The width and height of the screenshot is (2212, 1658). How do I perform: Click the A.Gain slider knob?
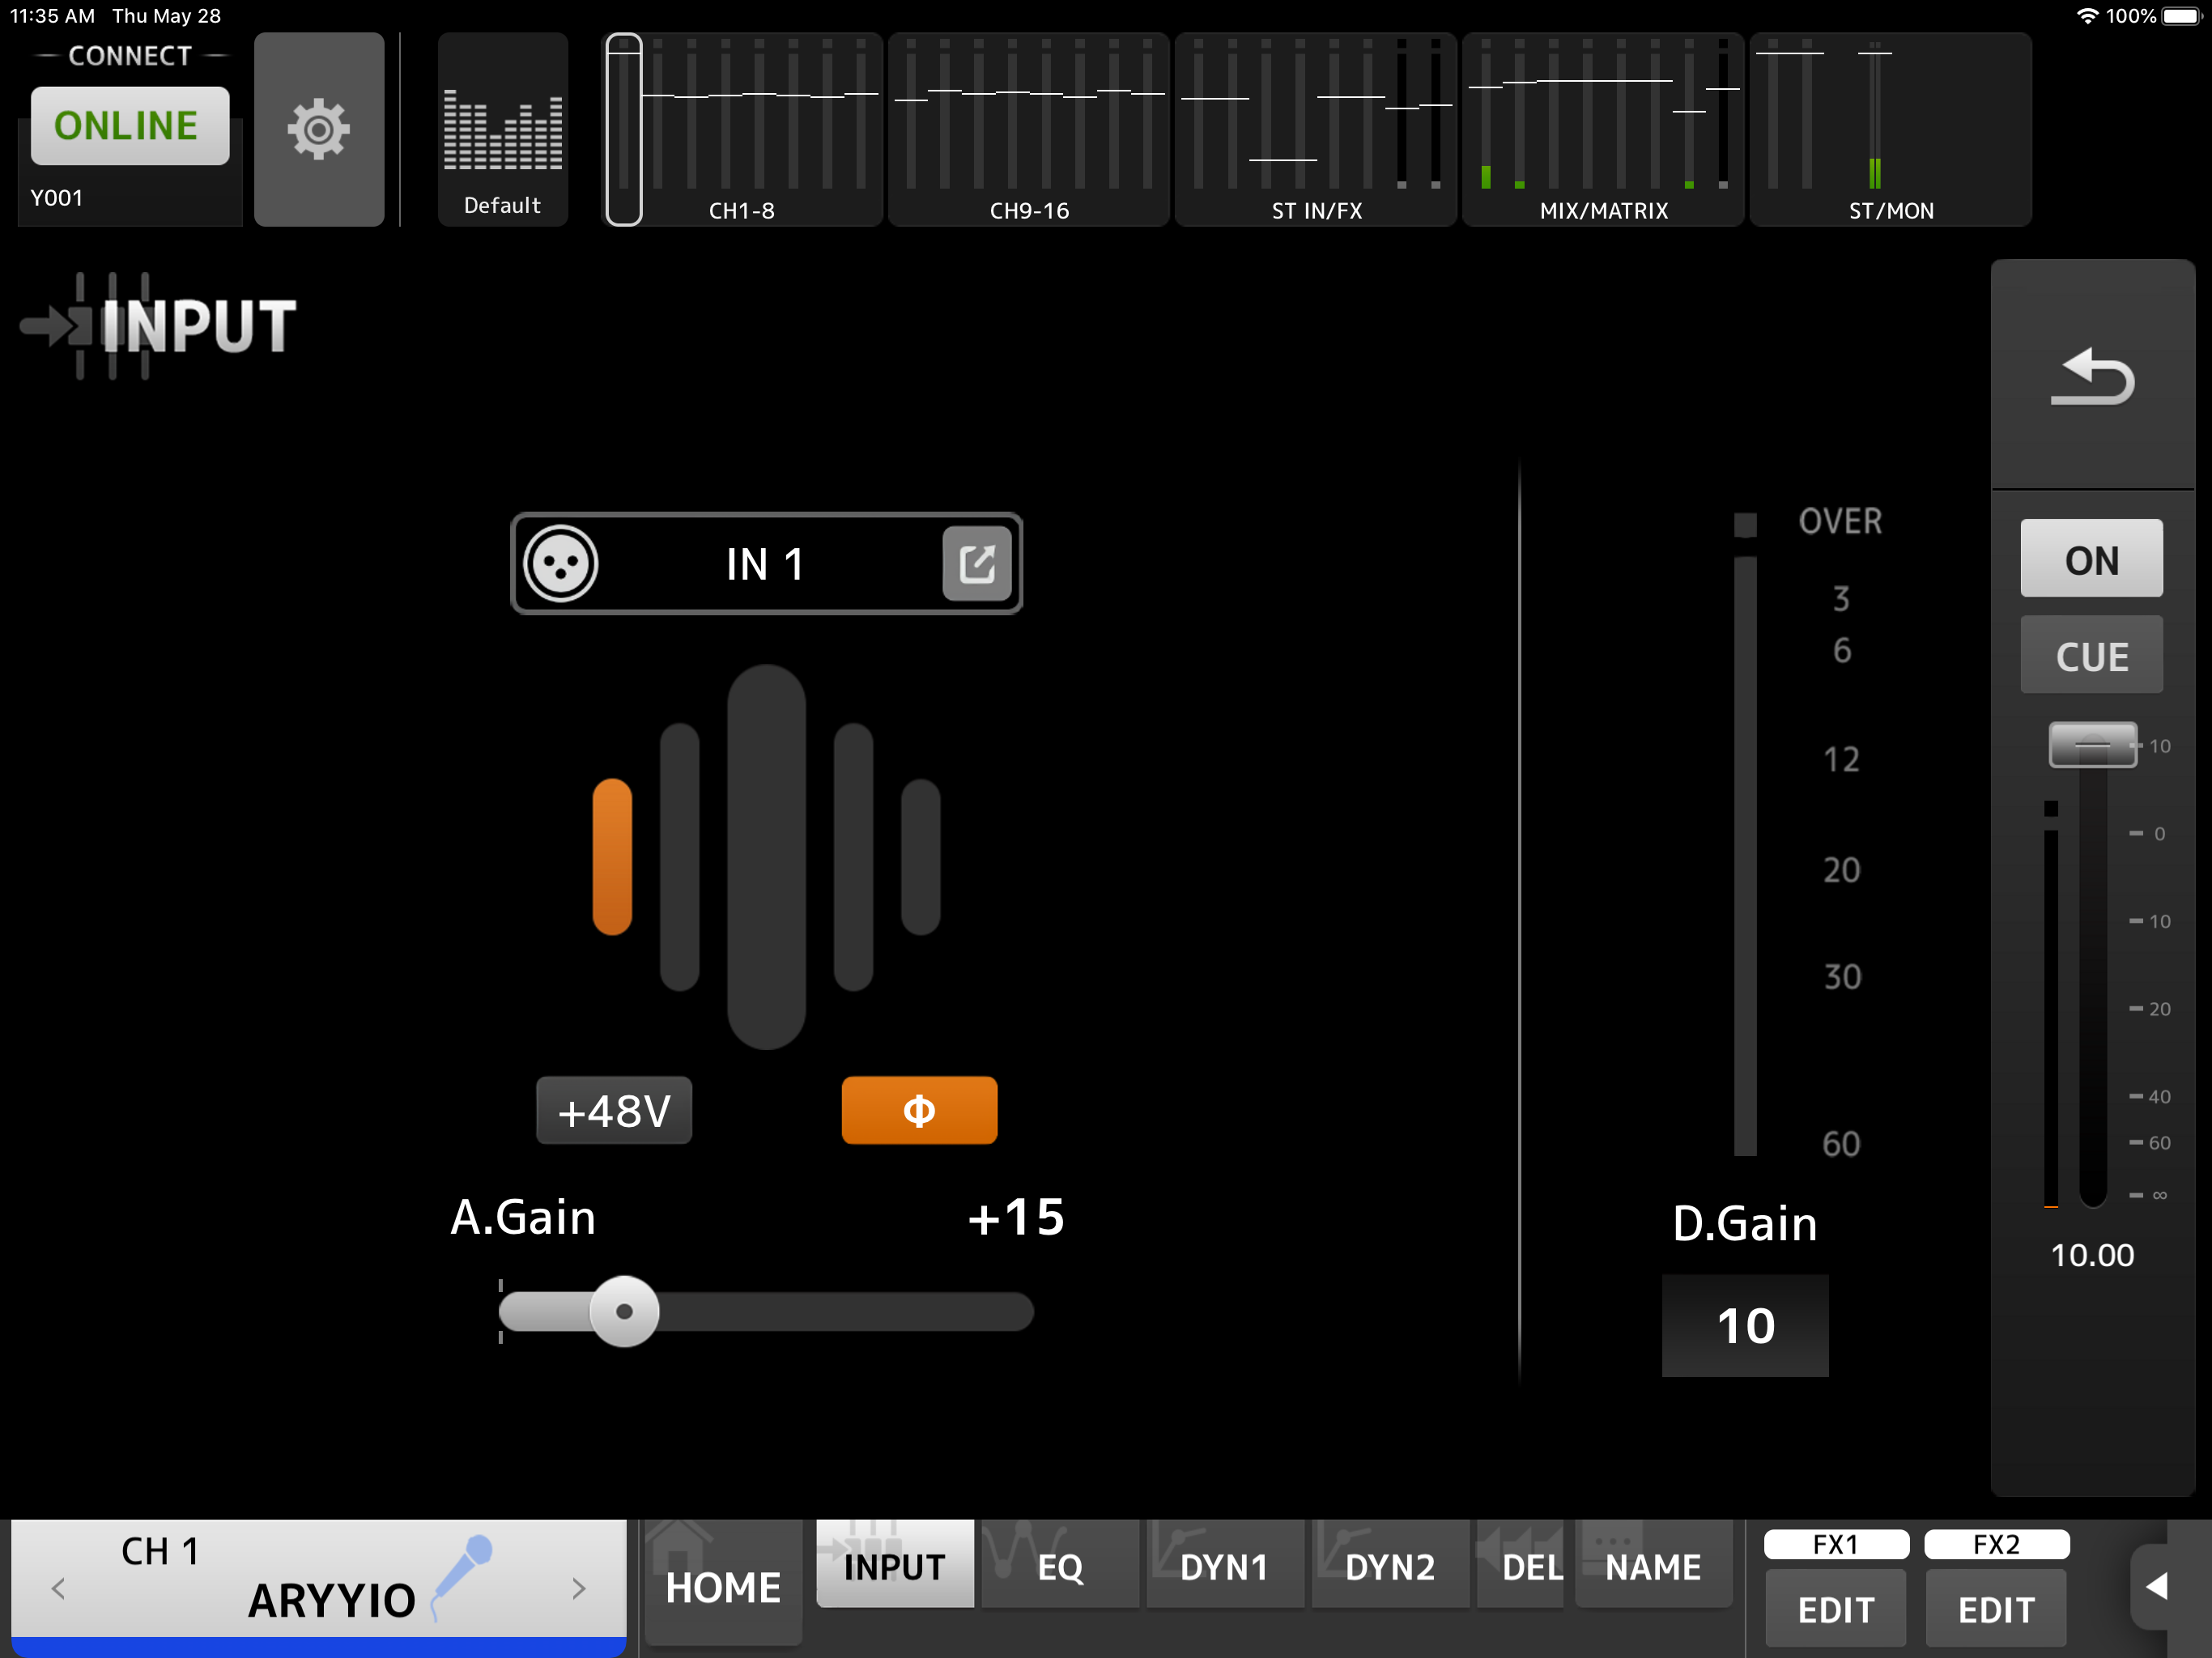click(x=624, y=1311)
